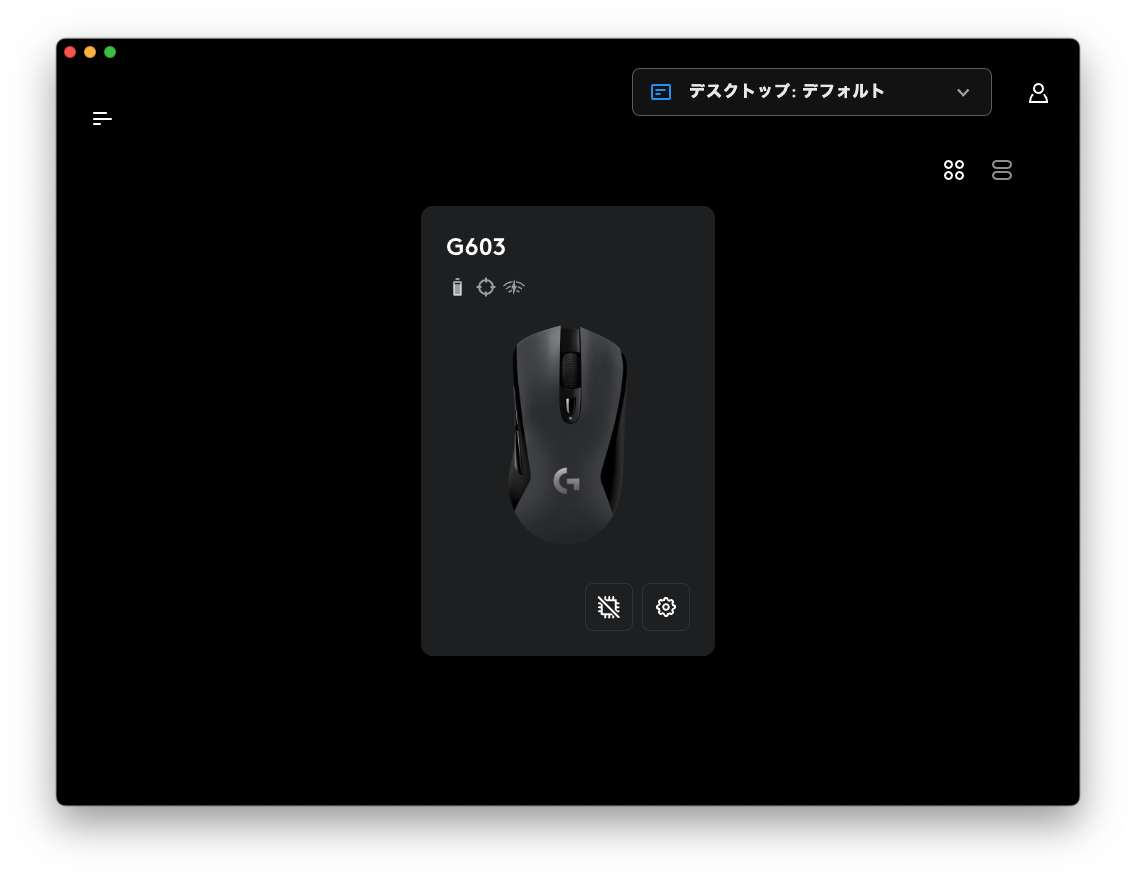Switch to grid device view
Screen dimensions: 1136x880
pos(953,170)
